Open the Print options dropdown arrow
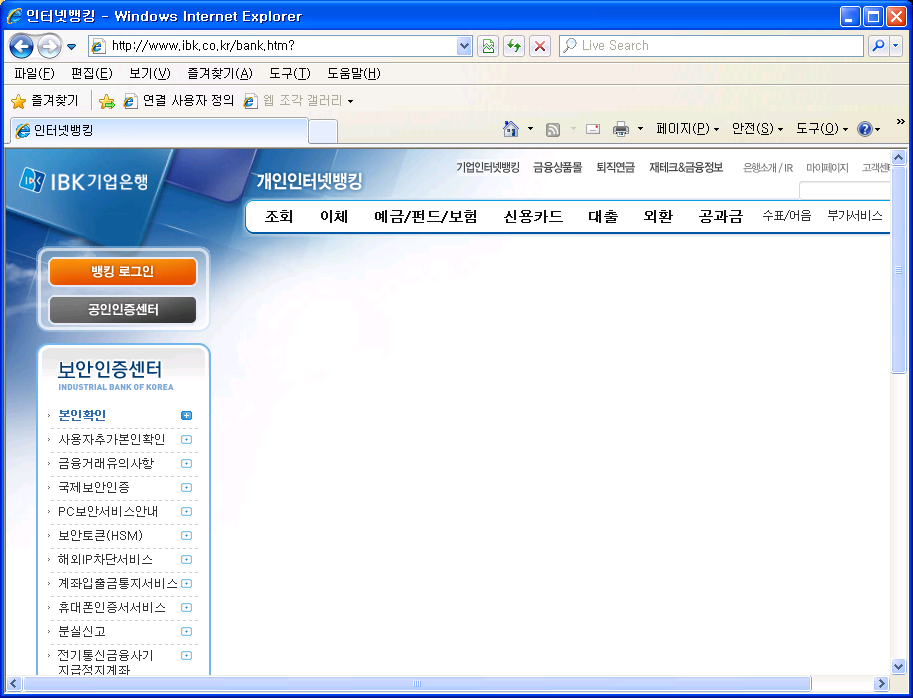913x698 pixels. click(x=640, y=129)
